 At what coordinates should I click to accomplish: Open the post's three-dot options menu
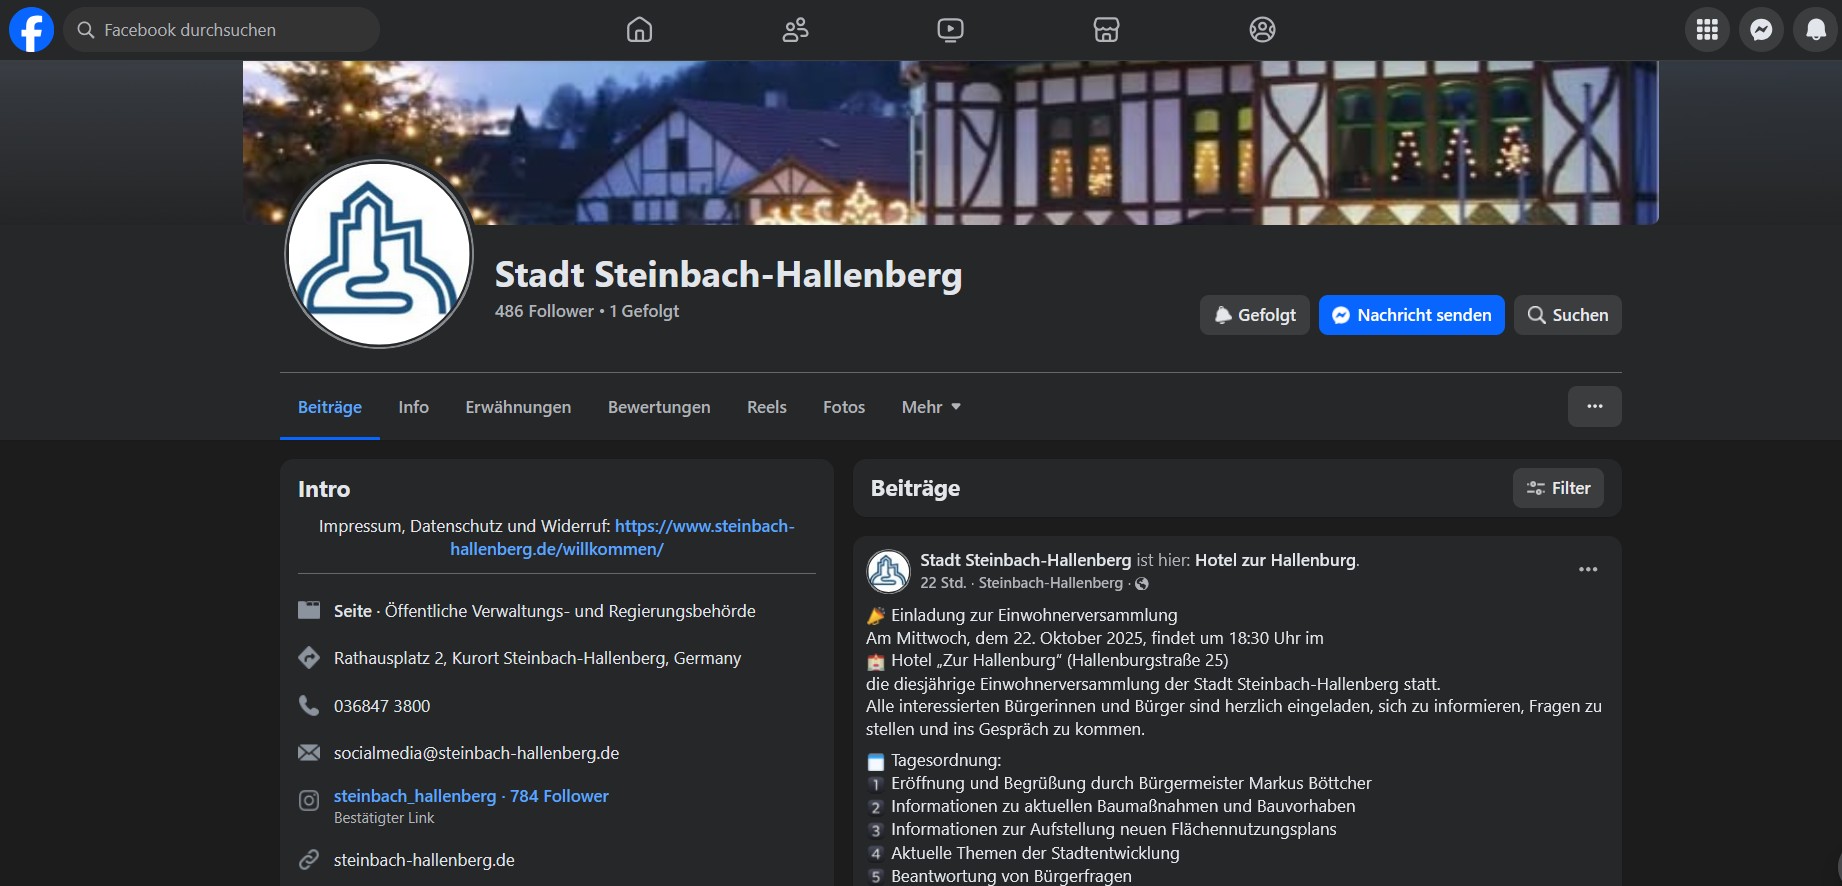pyautogui.click(x=1587, y=570)
